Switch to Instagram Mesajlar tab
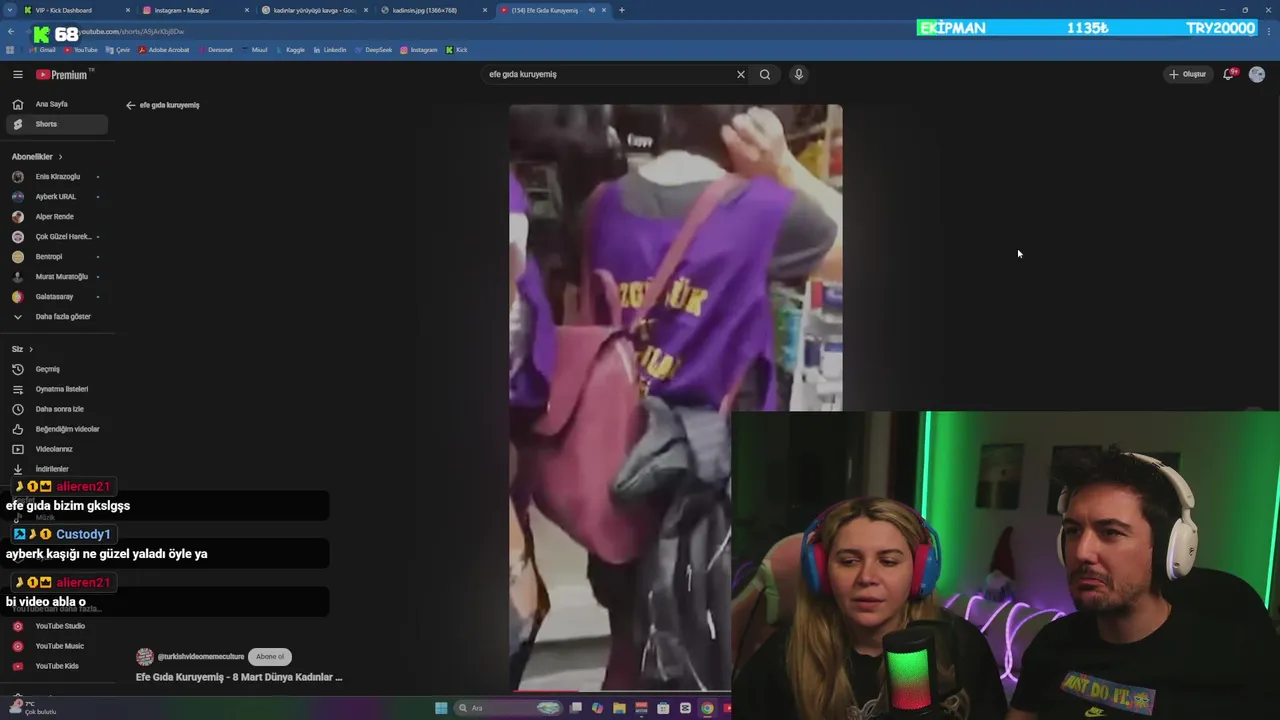This screenshot has height=720, width=1280. click(195, 10)
